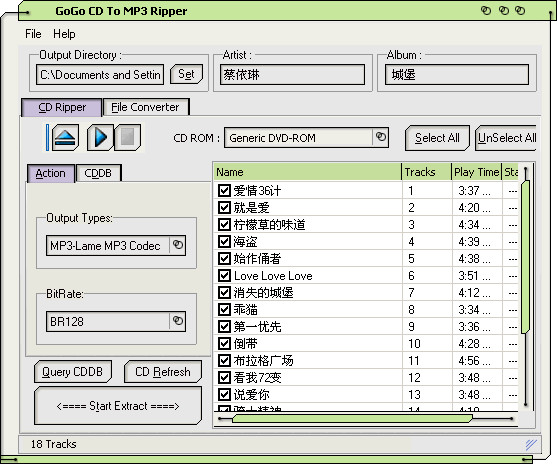Click the Tracks column header
Viewport: 557px width, 464px height.
point(427,172)
